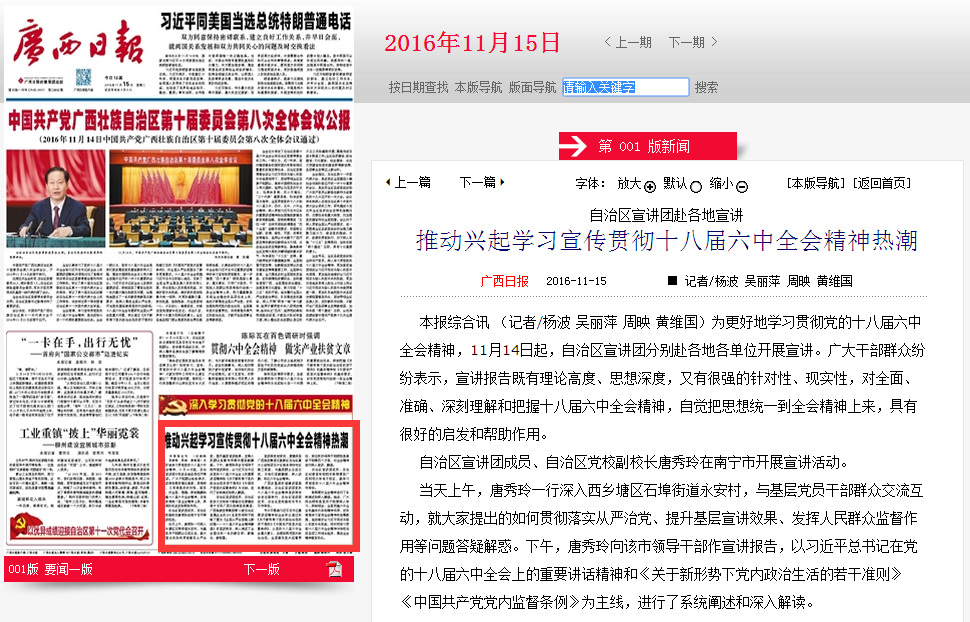
Task: Click inside the keyword search input box
Action: 628,86
